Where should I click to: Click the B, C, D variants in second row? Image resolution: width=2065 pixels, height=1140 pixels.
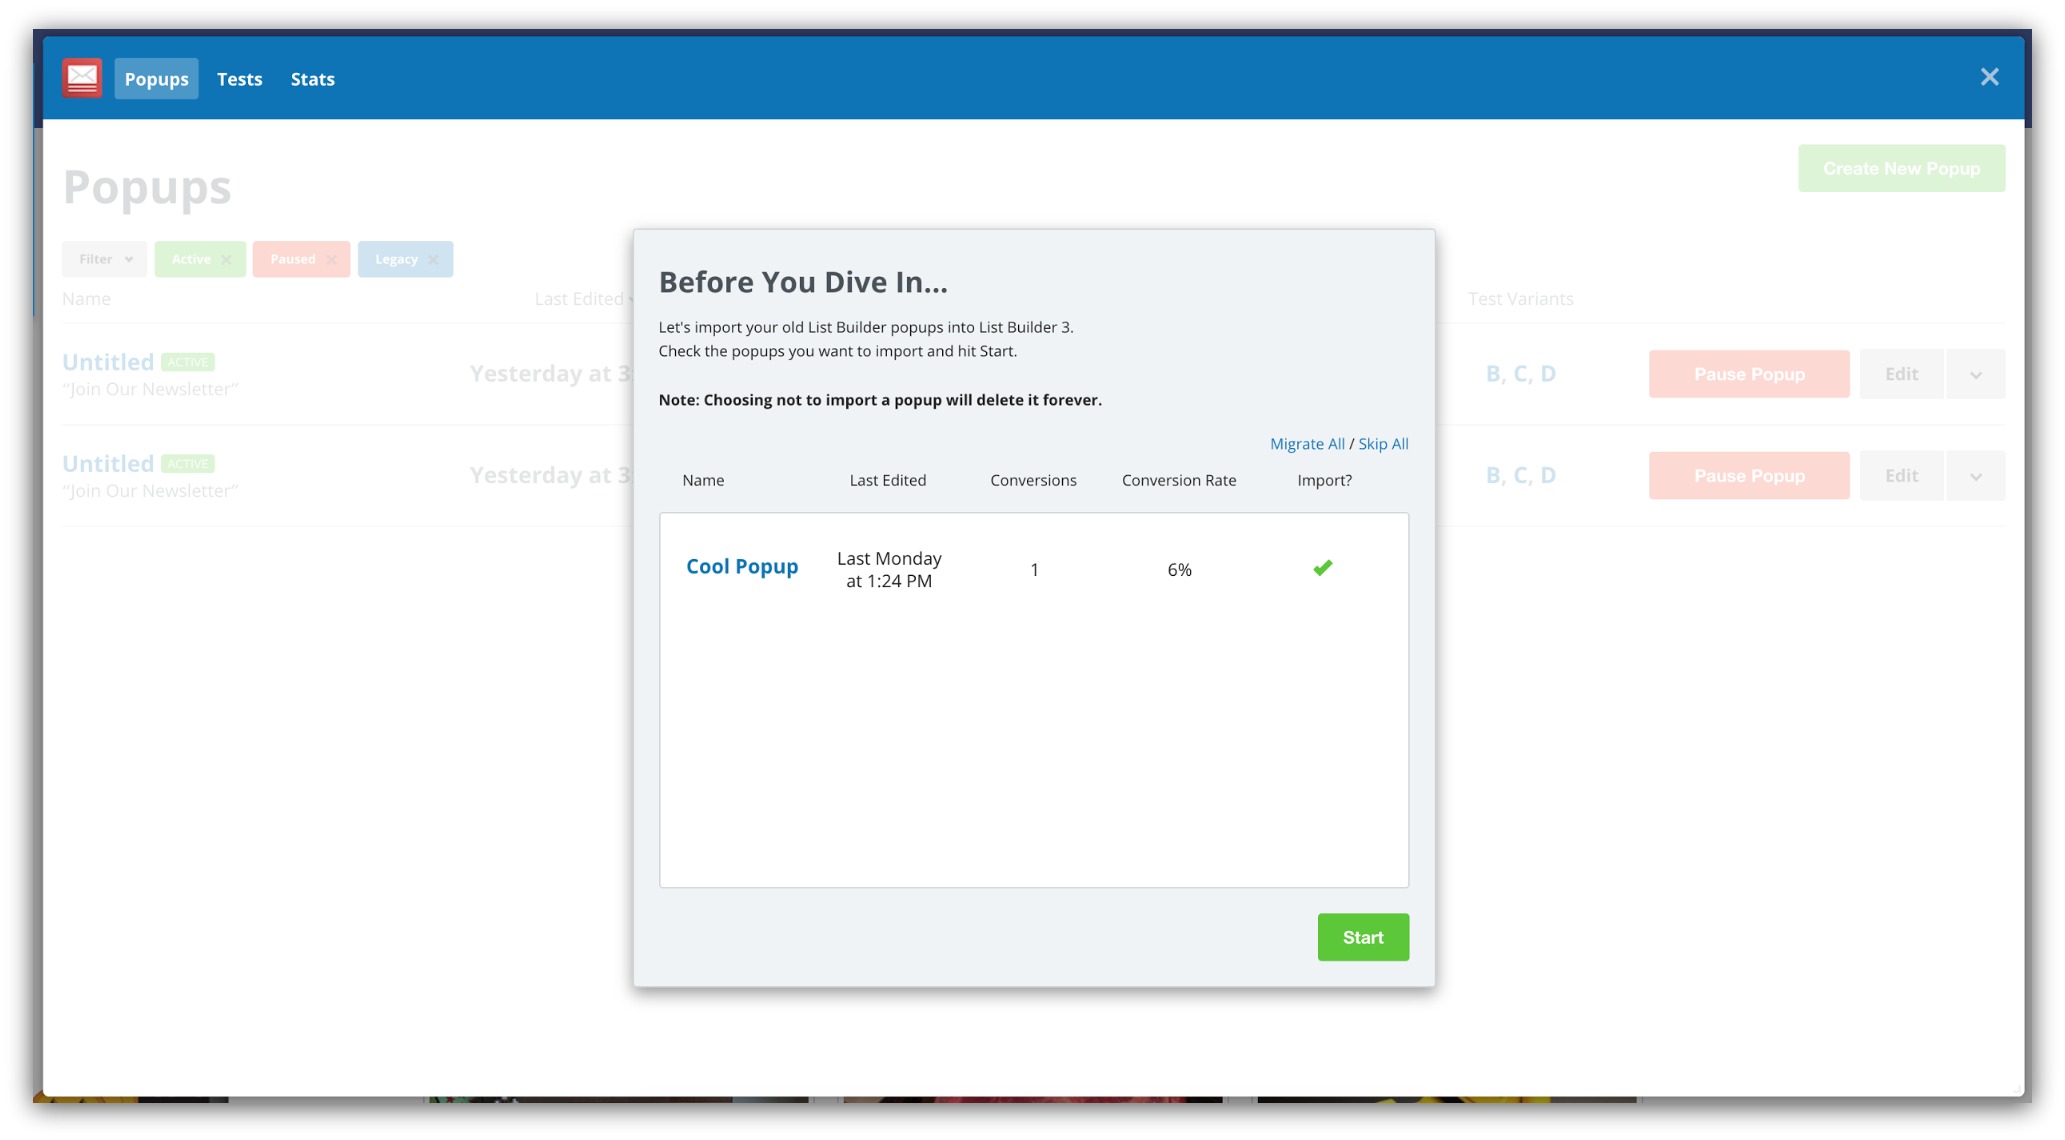coord(1520,476)
